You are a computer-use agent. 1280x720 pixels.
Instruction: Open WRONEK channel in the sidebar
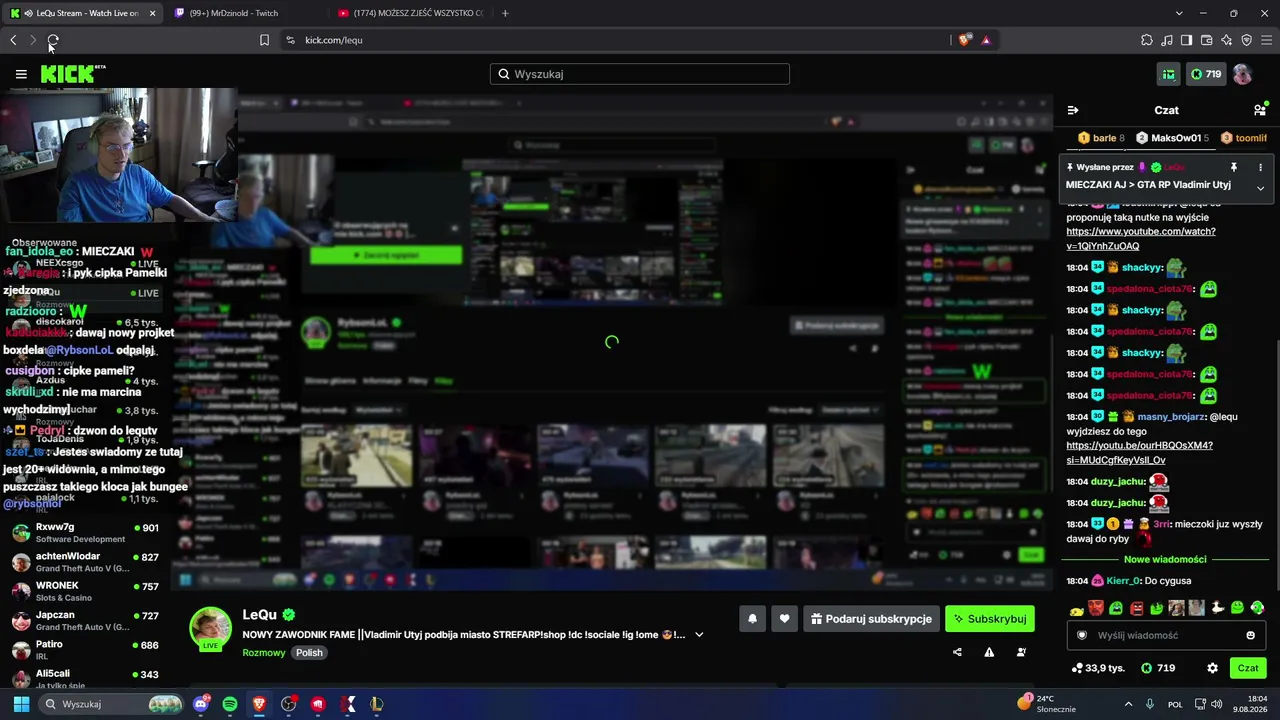click(x=85, y=591)
